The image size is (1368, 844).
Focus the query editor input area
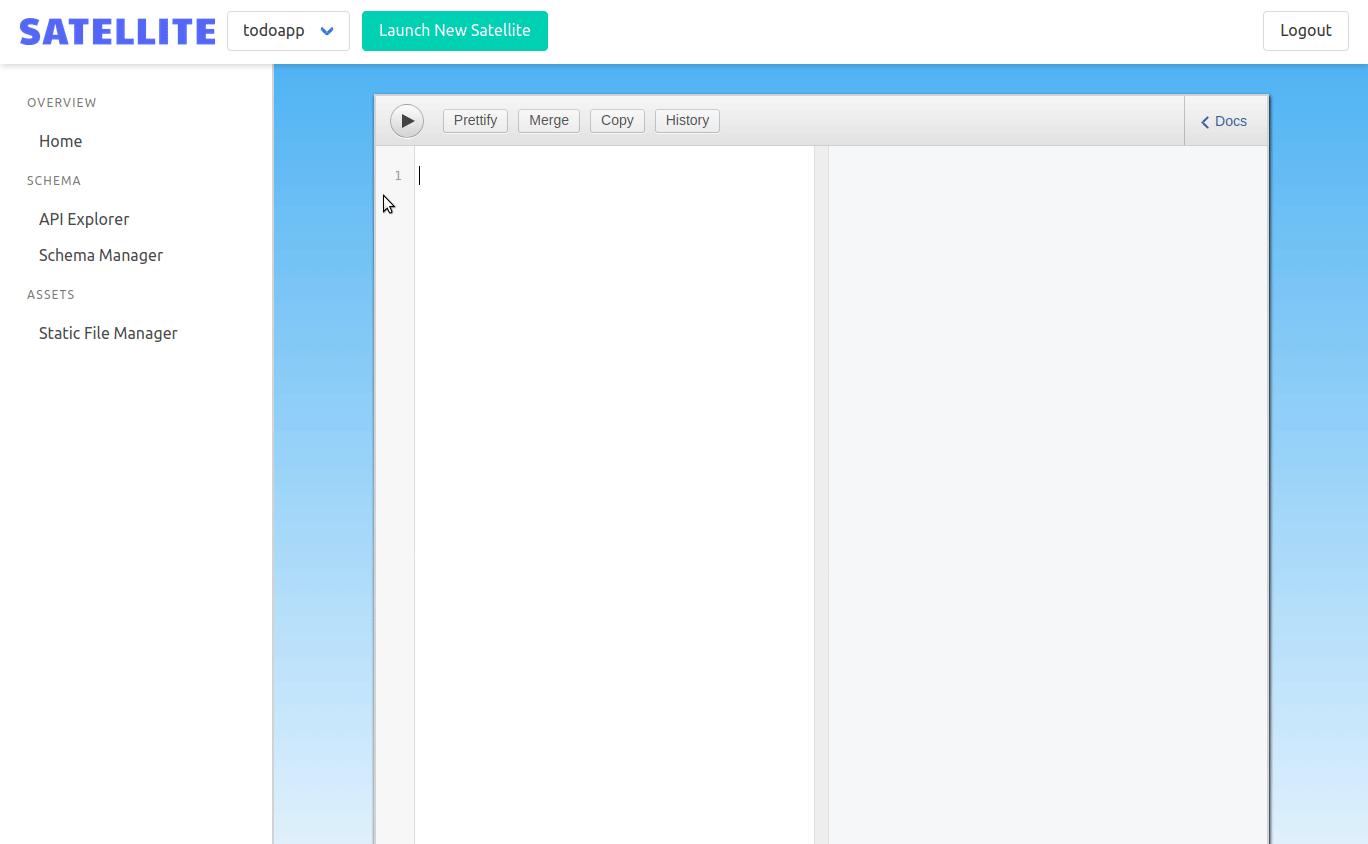click(614, 495)
